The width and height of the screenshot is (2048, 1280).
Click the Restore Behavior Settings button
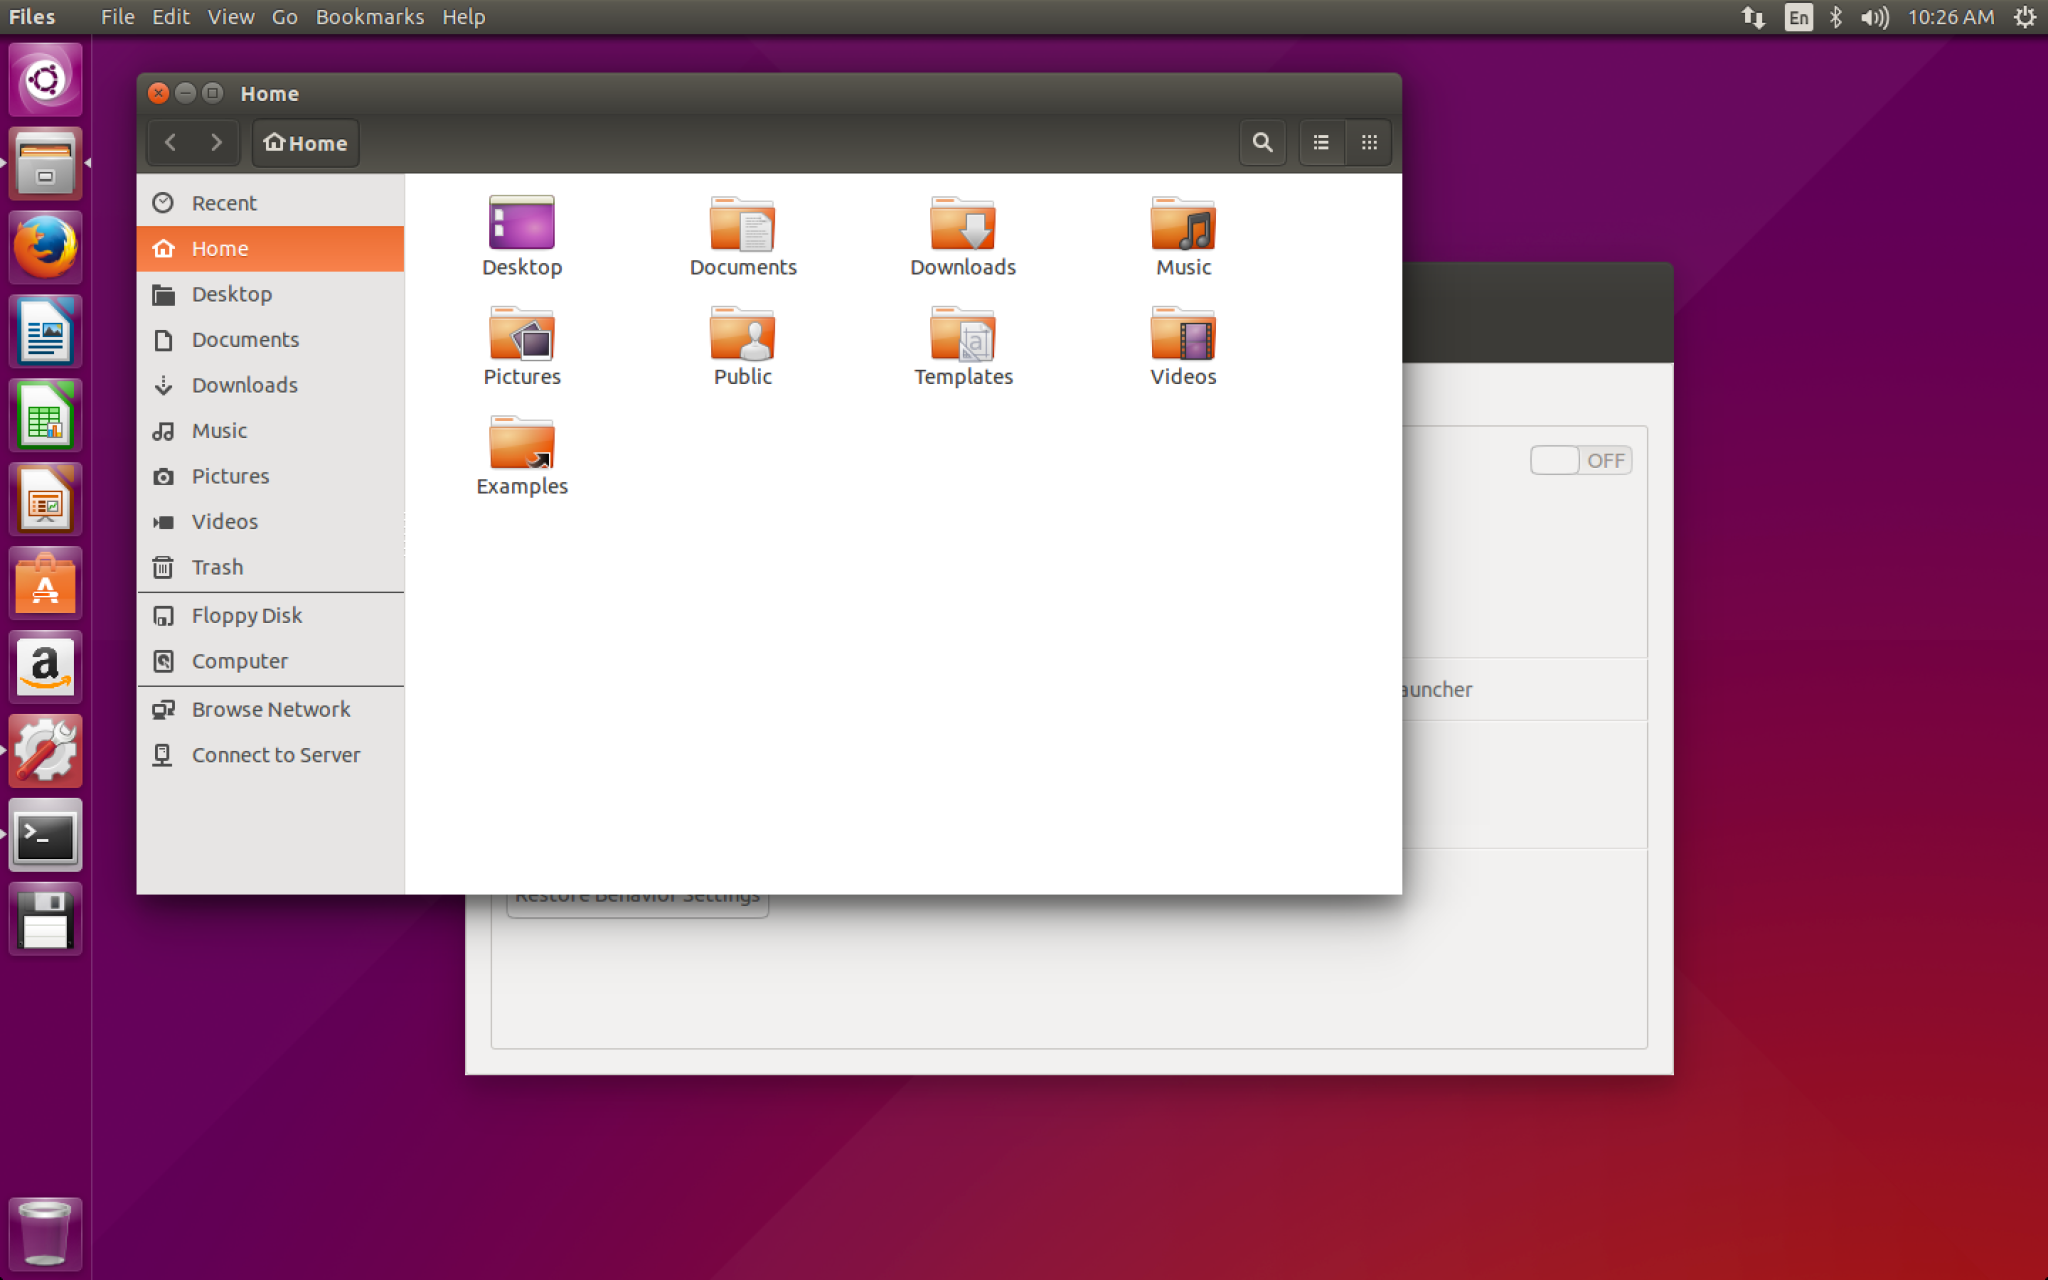(637, 895)
